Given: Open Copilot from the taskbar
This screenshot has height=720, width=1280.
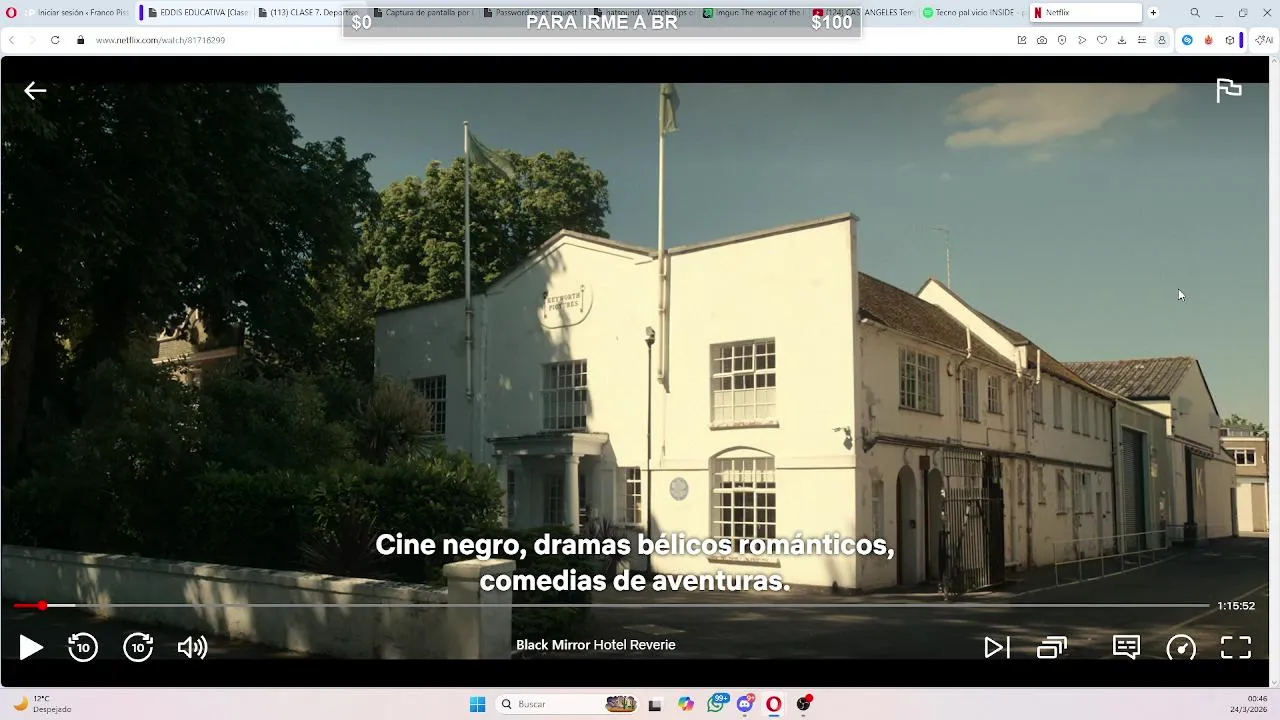Looking at the screenshot, I should pyautogui.click(x=686, y=704).
